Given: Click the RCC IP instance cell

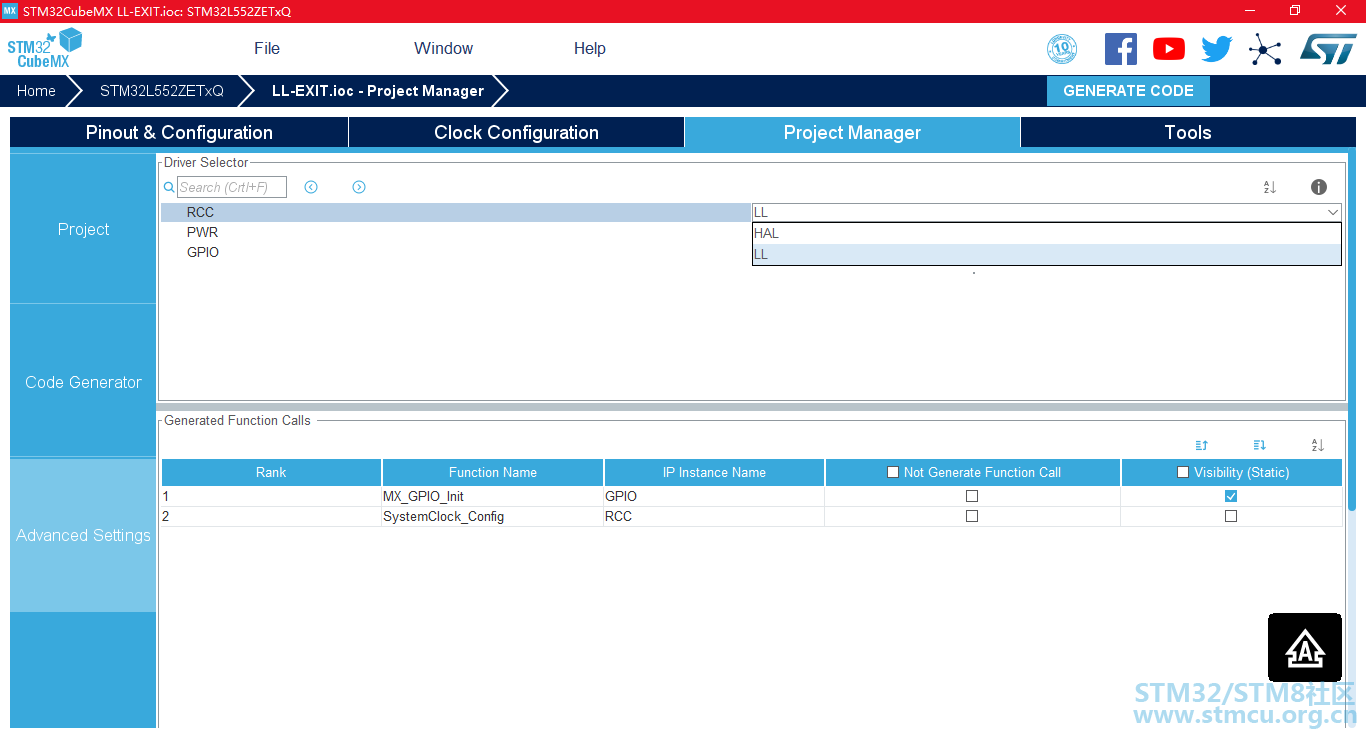Looking at the screenshot, I should coord(714,516).
